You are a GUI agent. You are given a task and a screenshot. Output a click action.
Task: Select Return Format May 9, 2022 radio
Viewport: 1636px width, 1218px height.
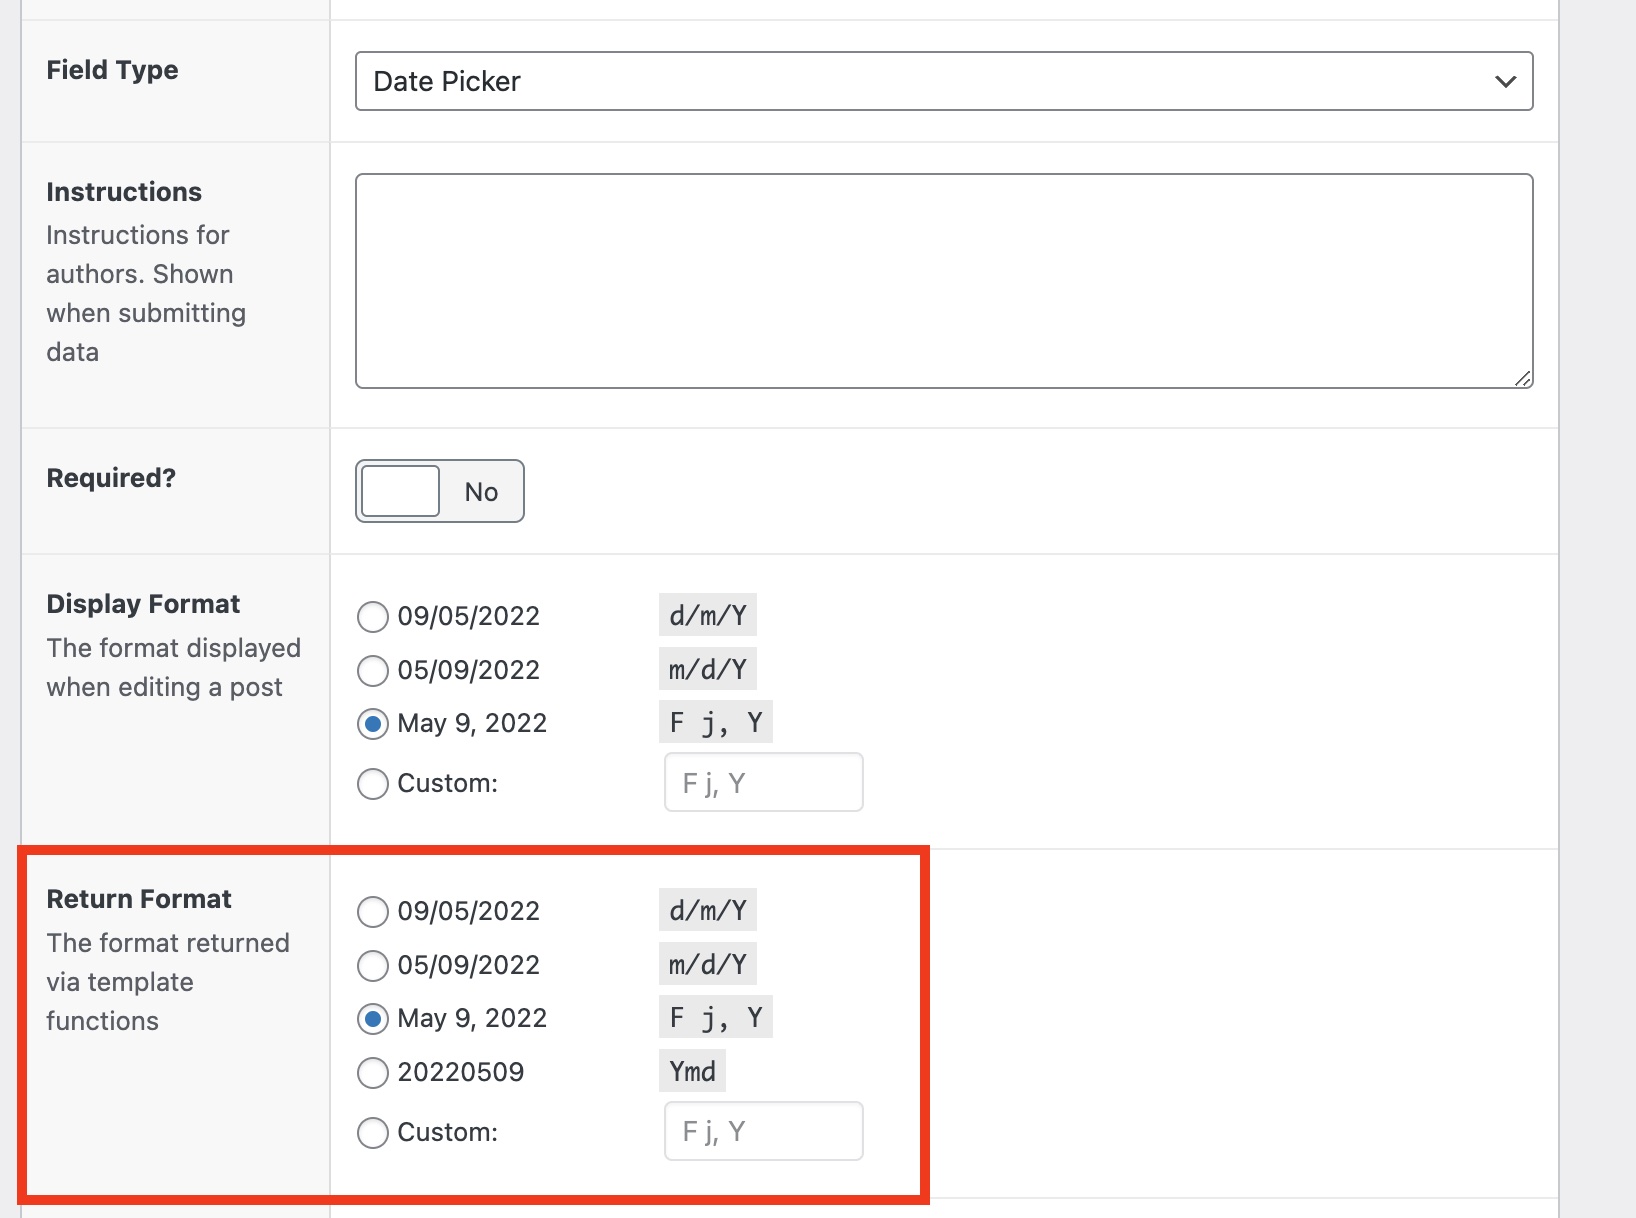pos(373,1019)
